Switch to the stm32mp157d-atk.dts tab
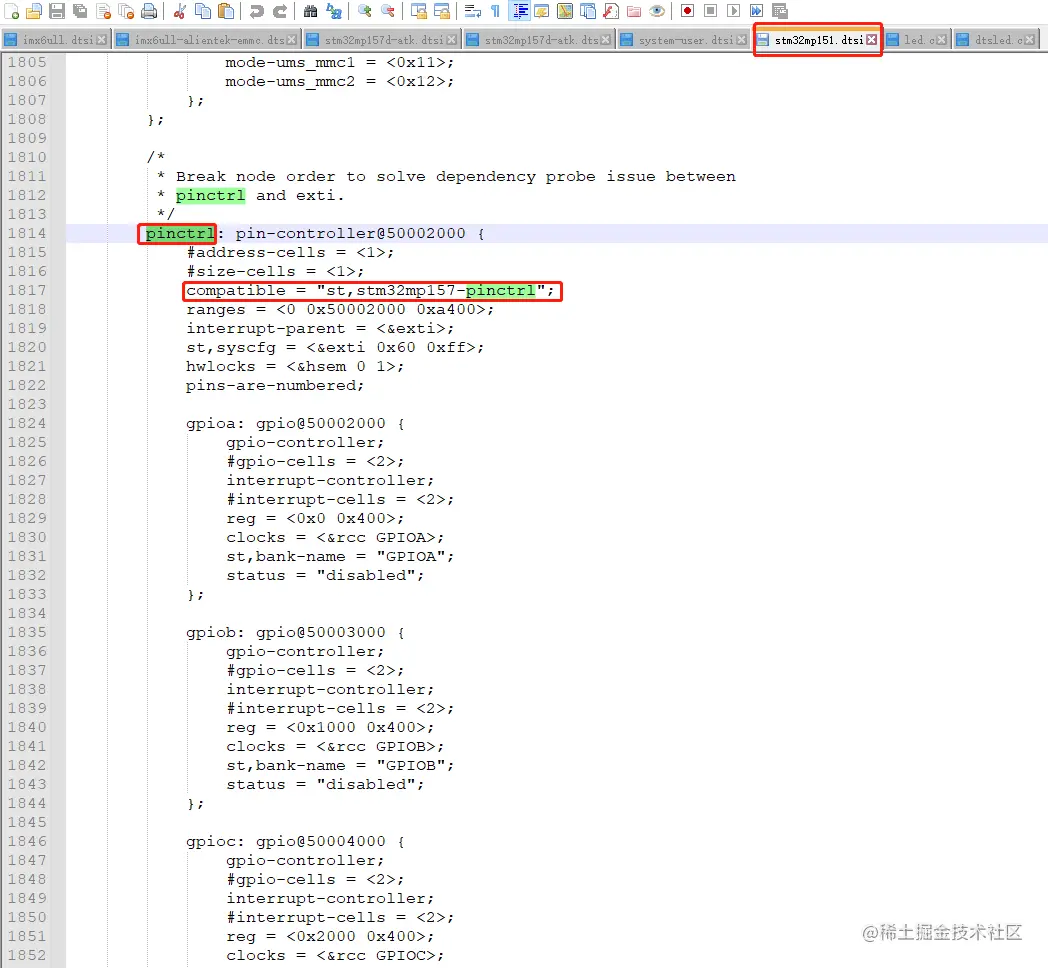This screenshot has height=968, width=1048. [x=539, y=40]
